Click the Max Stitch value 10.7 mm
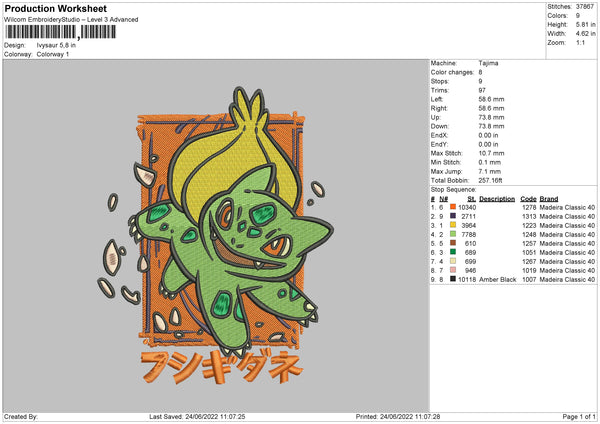This screenshot has width=600, height=424. tap(491, 153)
